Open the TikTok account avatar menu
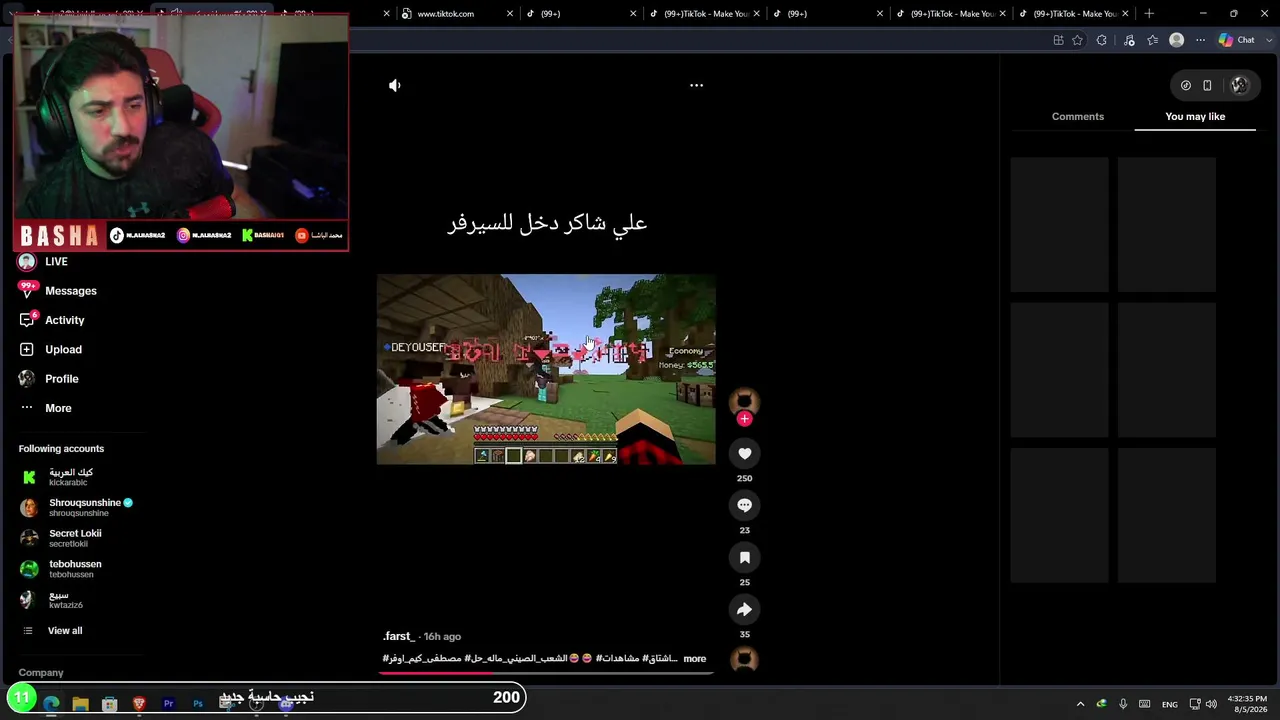Image resolution: width=1280 pixels, height=720 pixels. point(1239,86)
